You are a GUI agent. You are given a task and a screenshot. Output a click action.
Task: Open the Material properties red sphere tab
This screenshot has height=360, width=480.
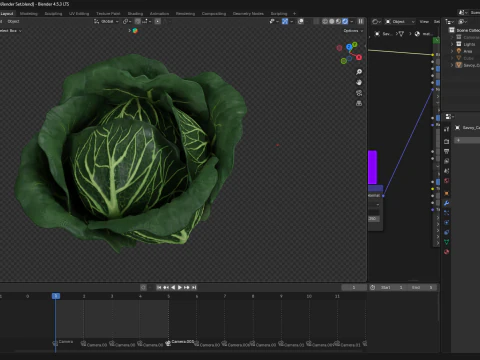click(x=447, y=252)
